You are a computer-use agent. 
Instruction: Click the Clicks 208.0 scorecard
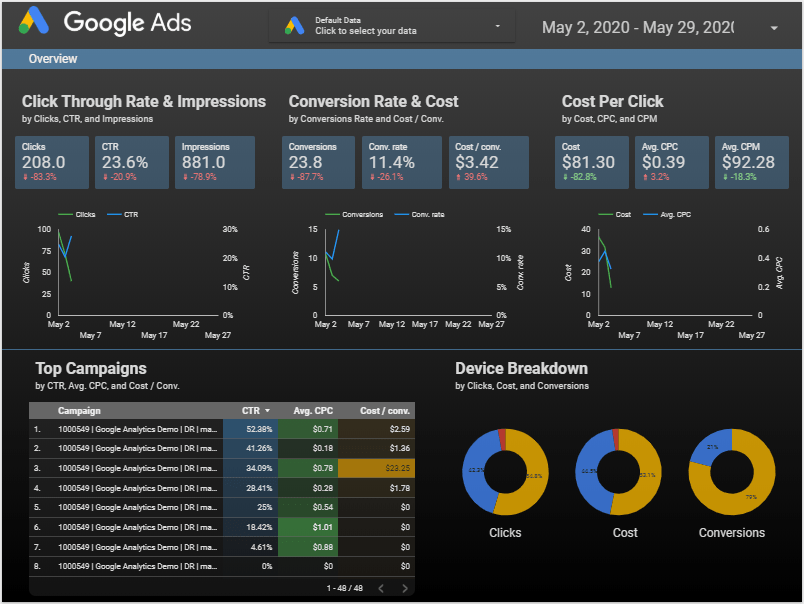coord(52,162)
